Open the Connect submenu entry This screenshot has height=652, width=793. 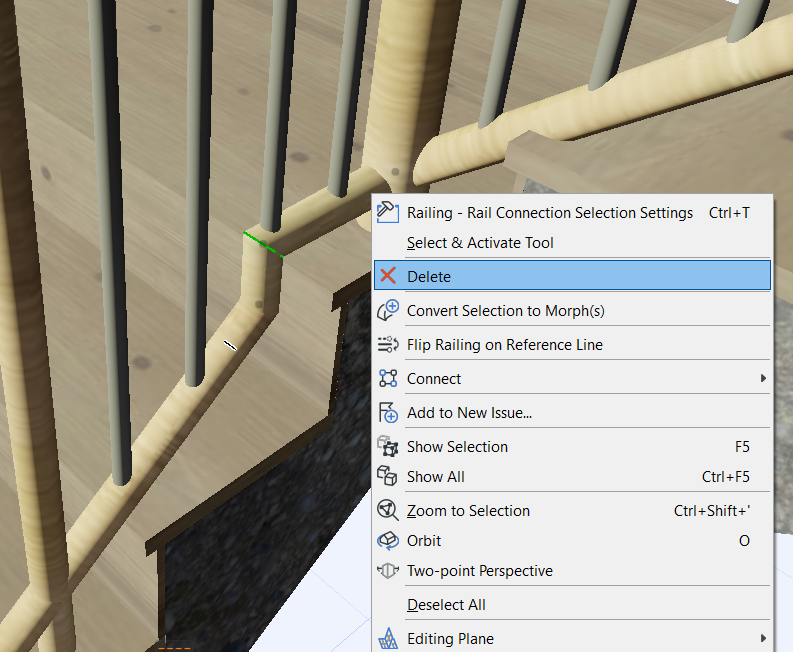572,378
